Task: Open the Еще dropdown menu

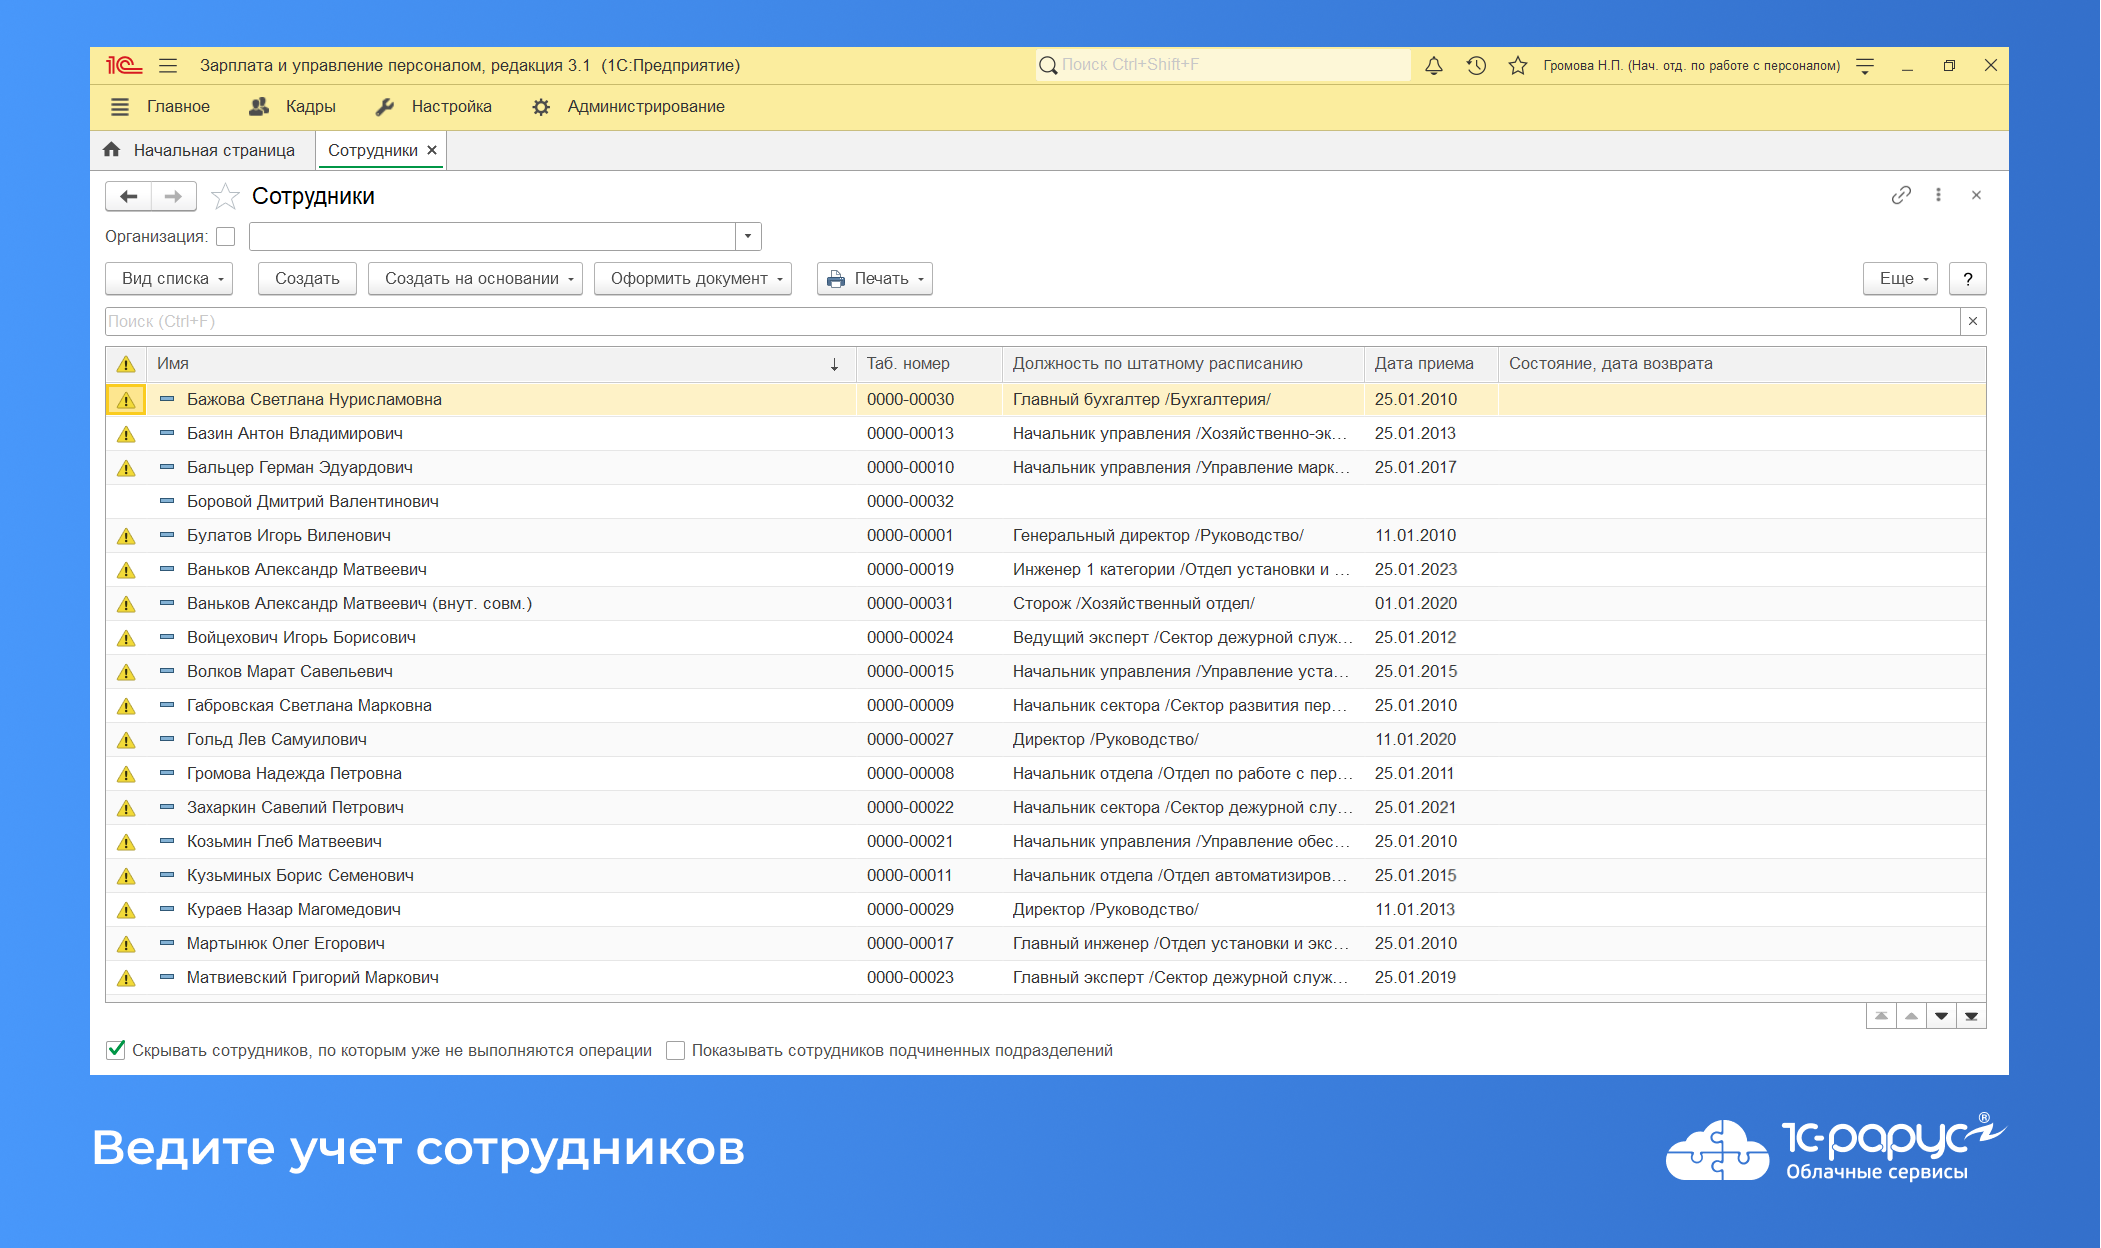Action: tap(1898, 278)
